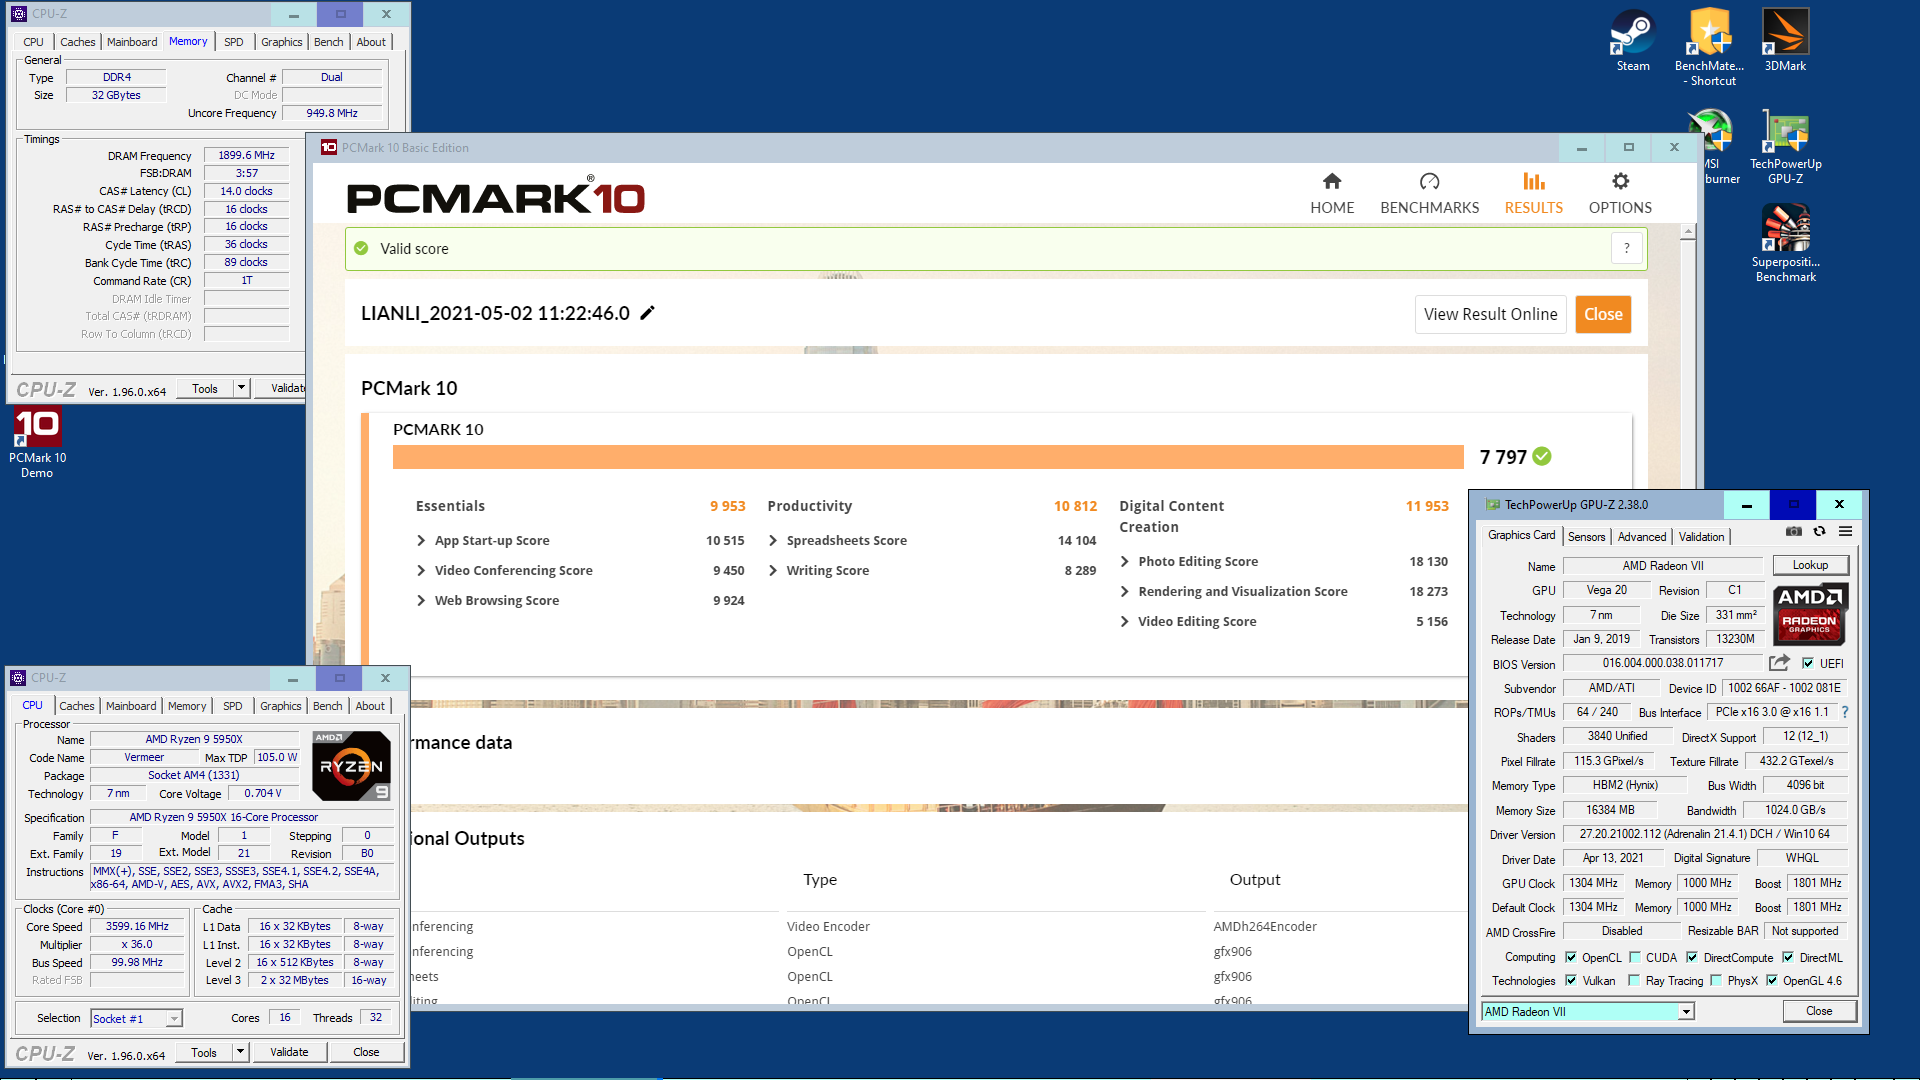Open Validation tab in GPU-Z
The width and height of the screenshot is (1920, 1080).
click(1701, 537)
